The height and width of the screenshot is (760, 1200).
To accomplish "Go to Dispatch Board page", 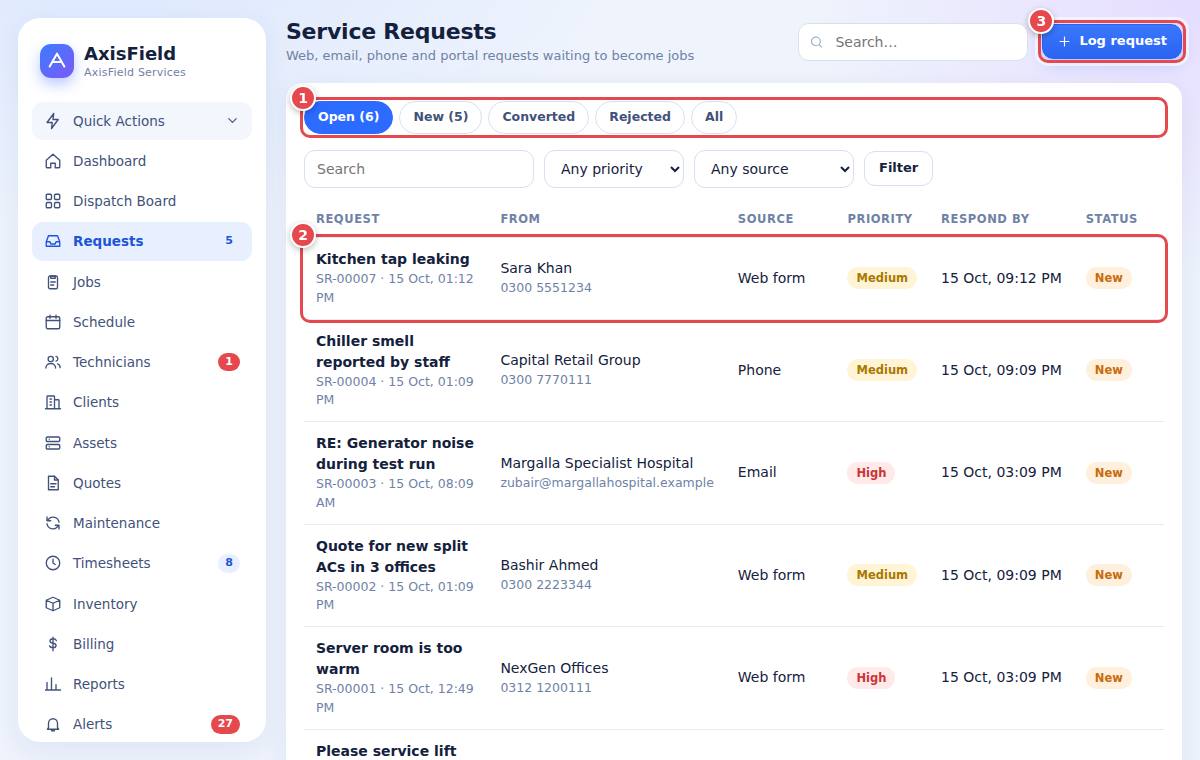I will coord(142,201).
